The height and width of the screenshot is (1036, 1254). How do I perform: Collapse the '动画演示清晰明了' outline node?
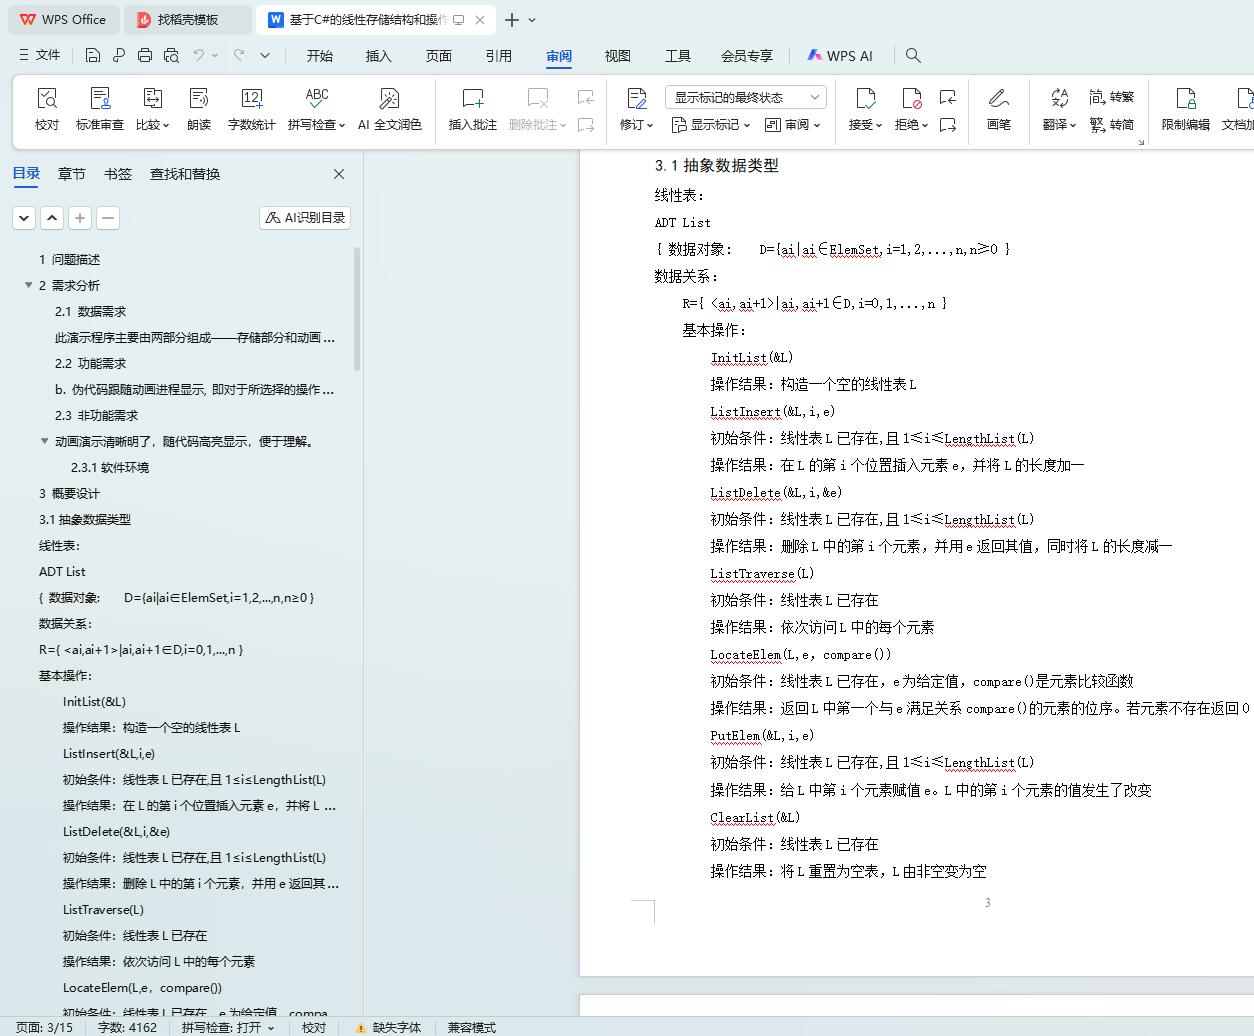[x=44, y=441]
